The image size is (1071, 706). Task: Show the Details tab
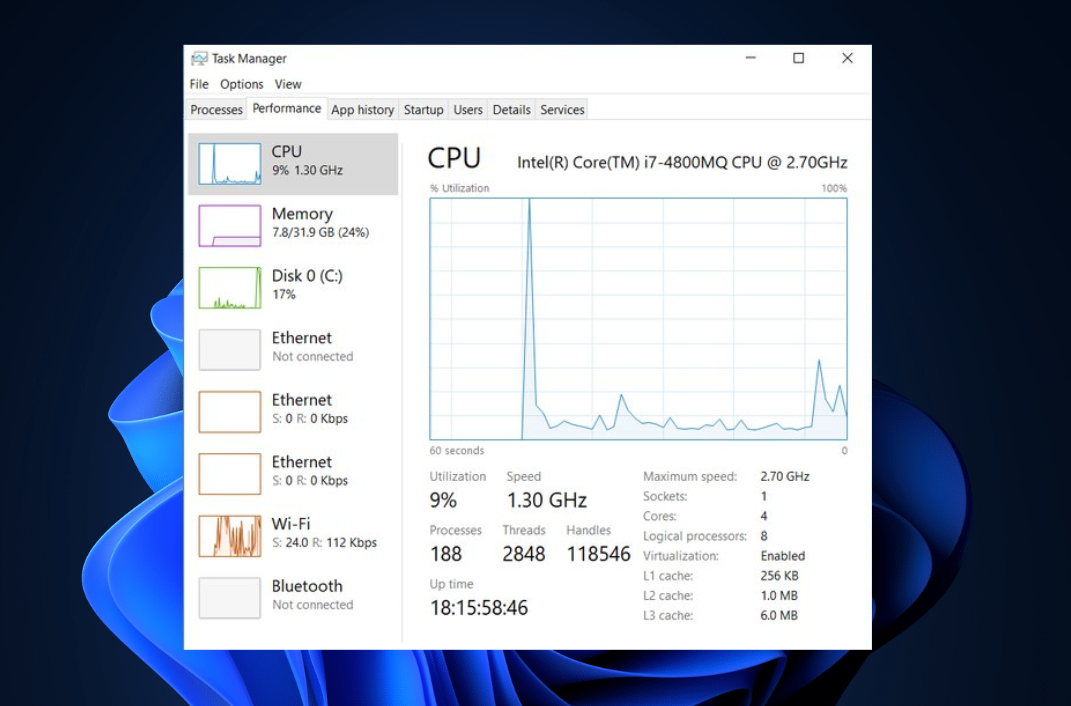point(512,109)
